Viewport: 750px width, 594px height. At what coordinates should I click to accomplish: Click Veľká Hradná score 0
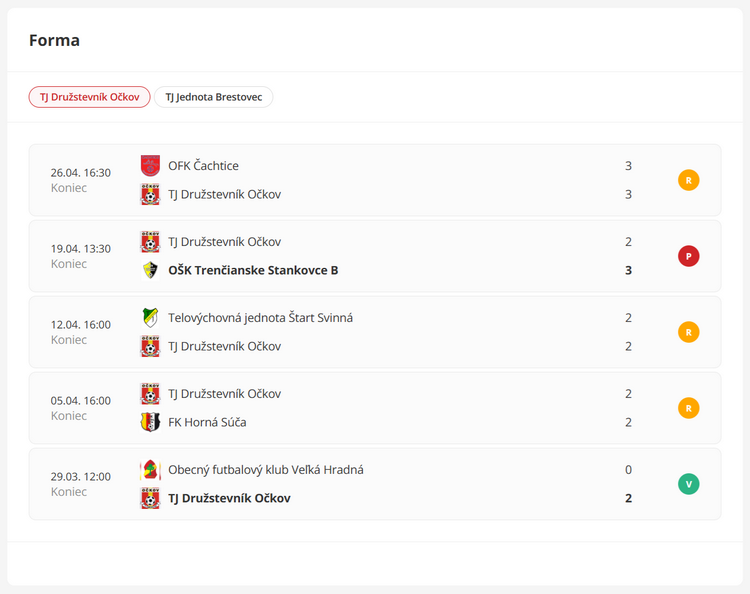pos(629,470)
